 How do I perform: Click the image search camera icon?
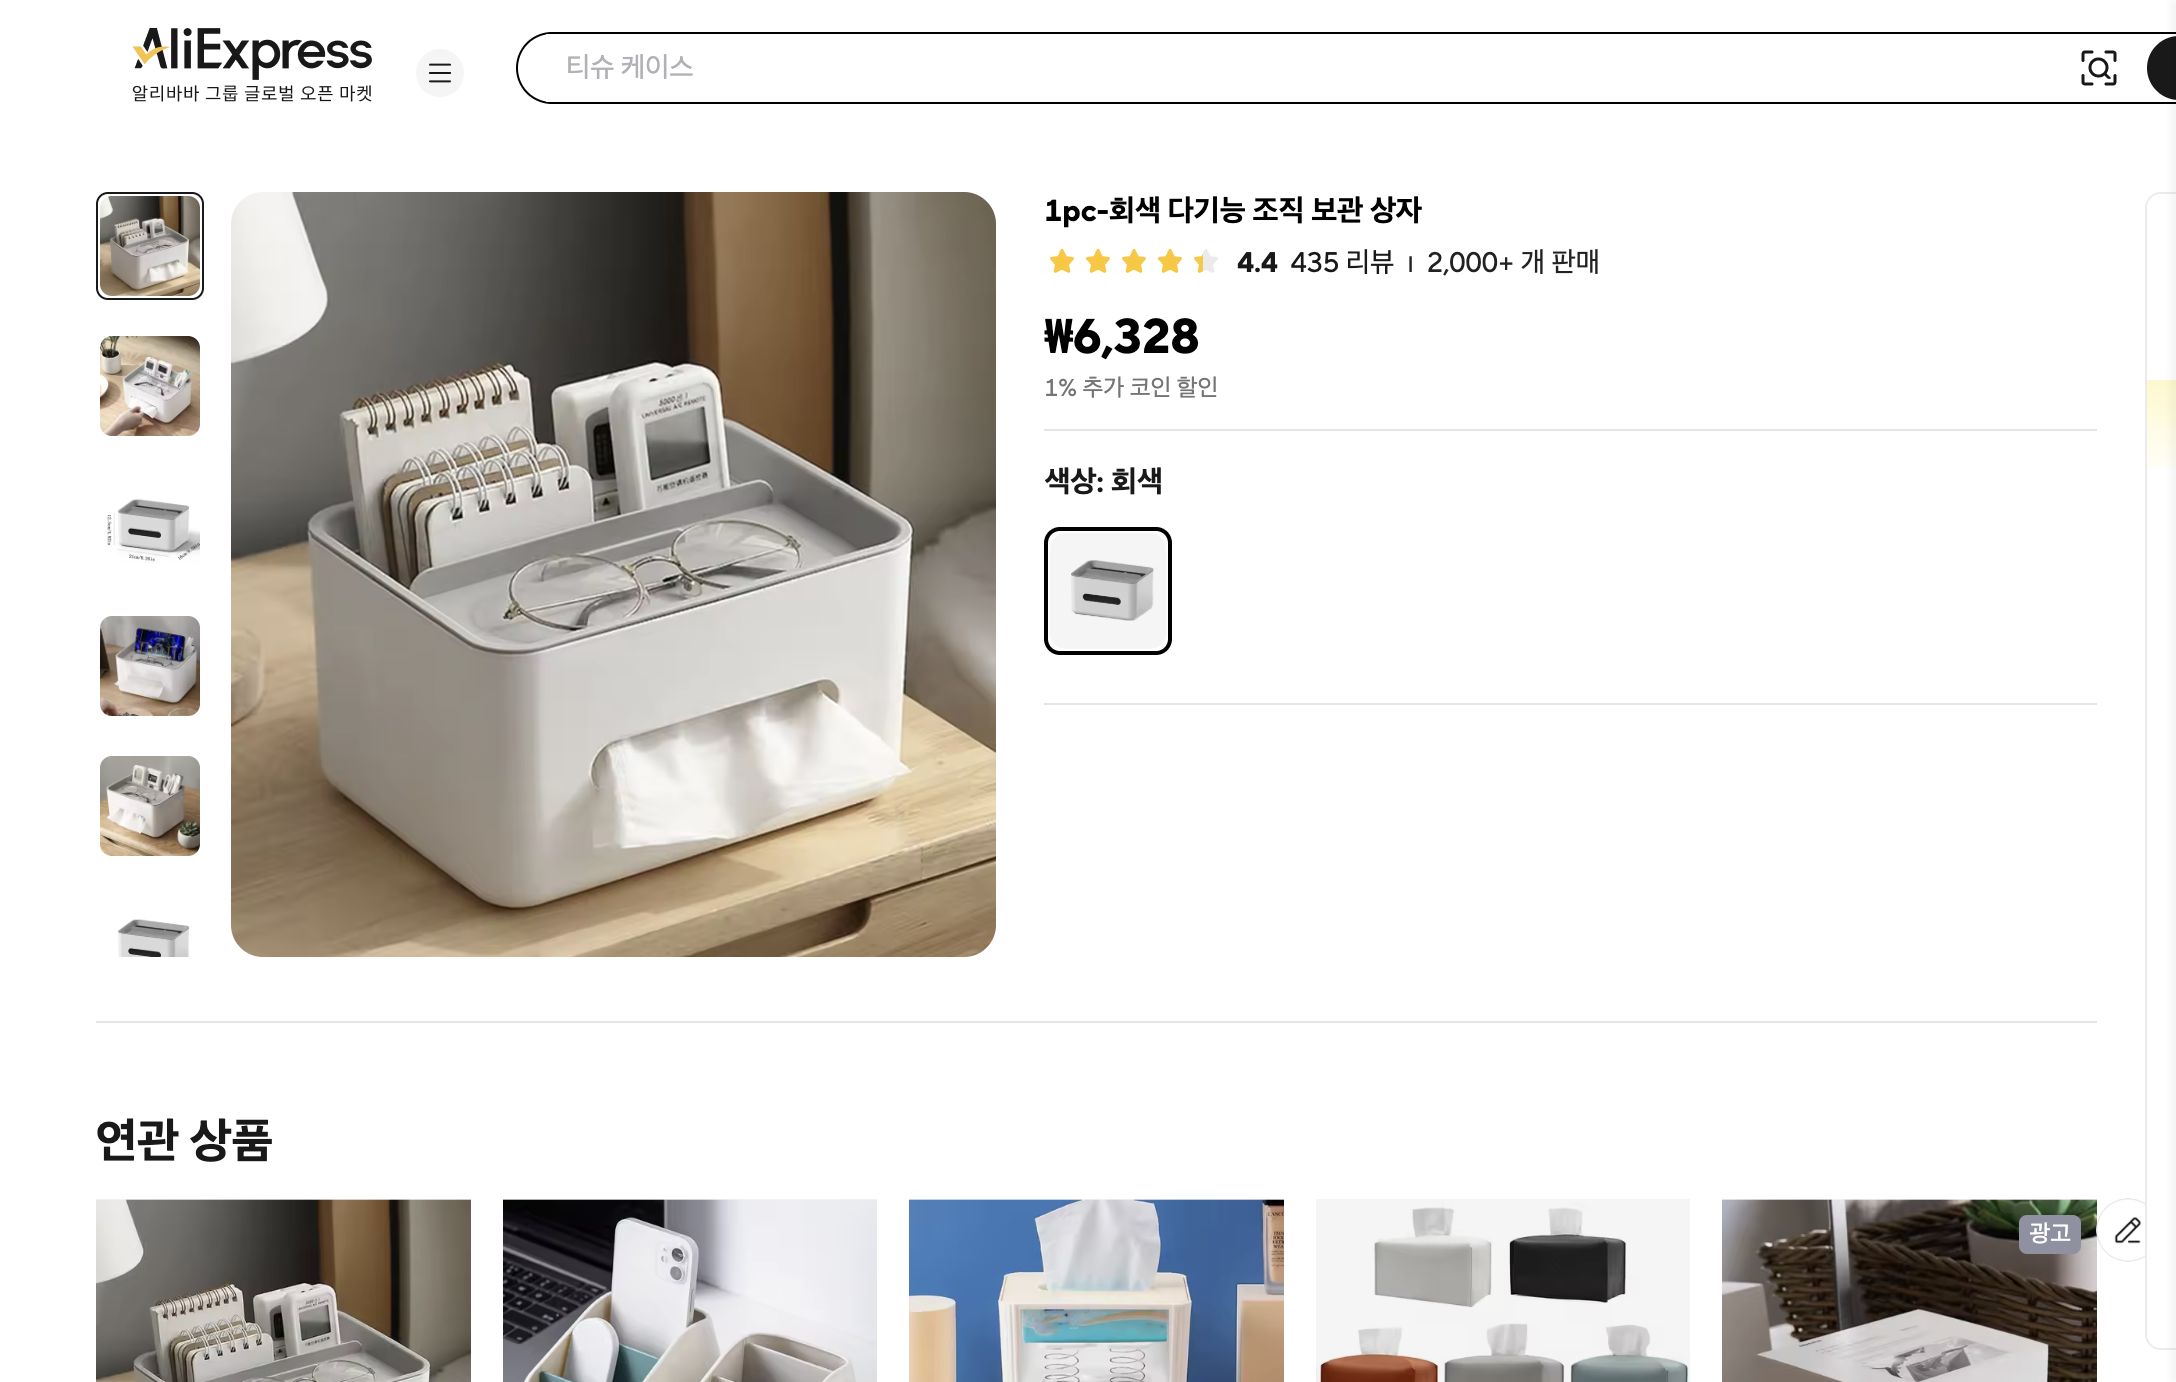[x=2098, y=68]
